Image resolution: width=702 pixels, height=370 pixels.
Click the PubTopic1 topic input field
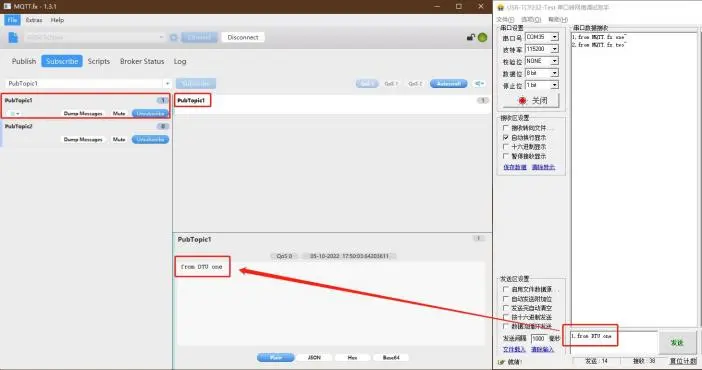(85, 83)
